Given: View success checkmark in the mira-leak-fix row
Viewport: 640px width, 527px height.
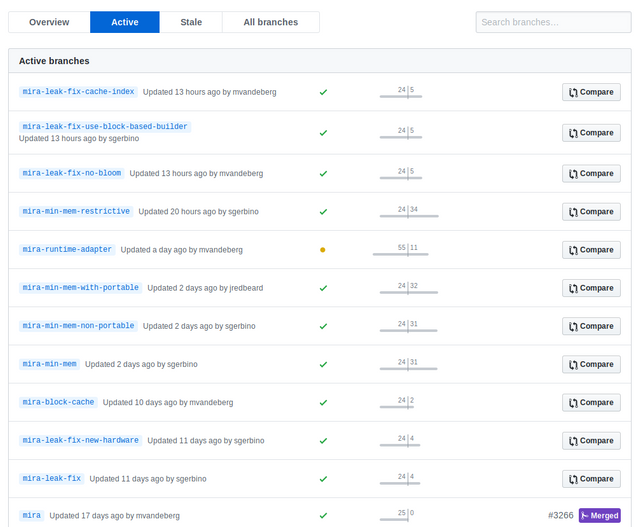Looking at the screenshot, I should pyautogui.click(x=323, y=479).
